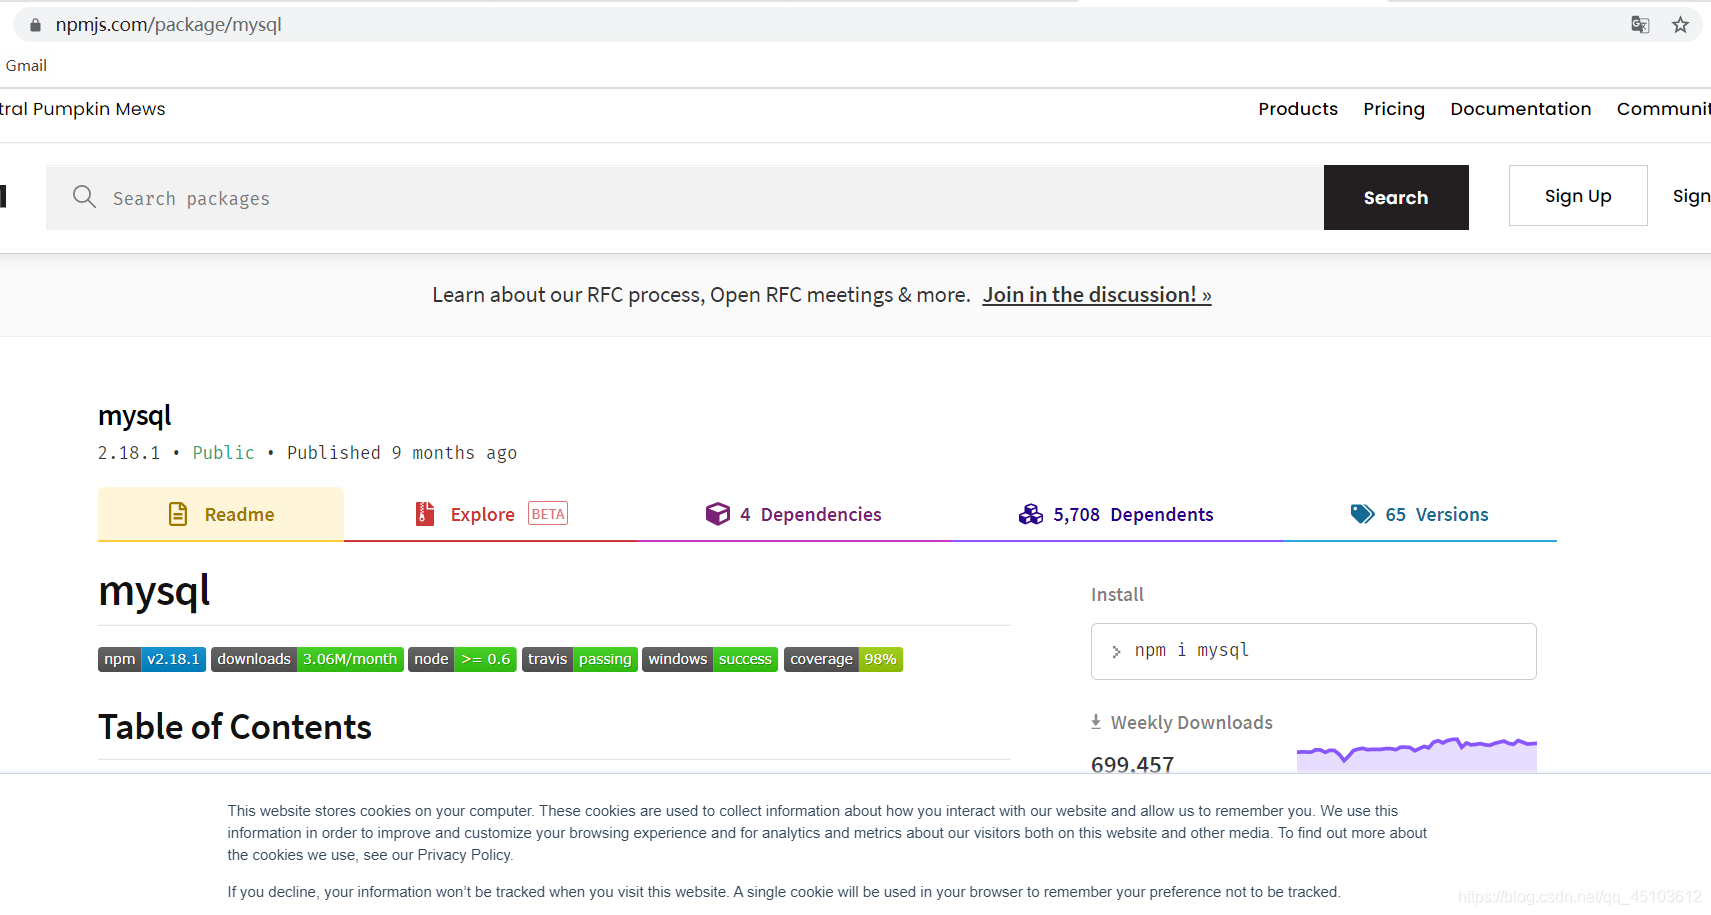This screenshot has width=1711, height=915.
Task: Open the Documentation link in navbar
Action: (x=1521, y=109)
